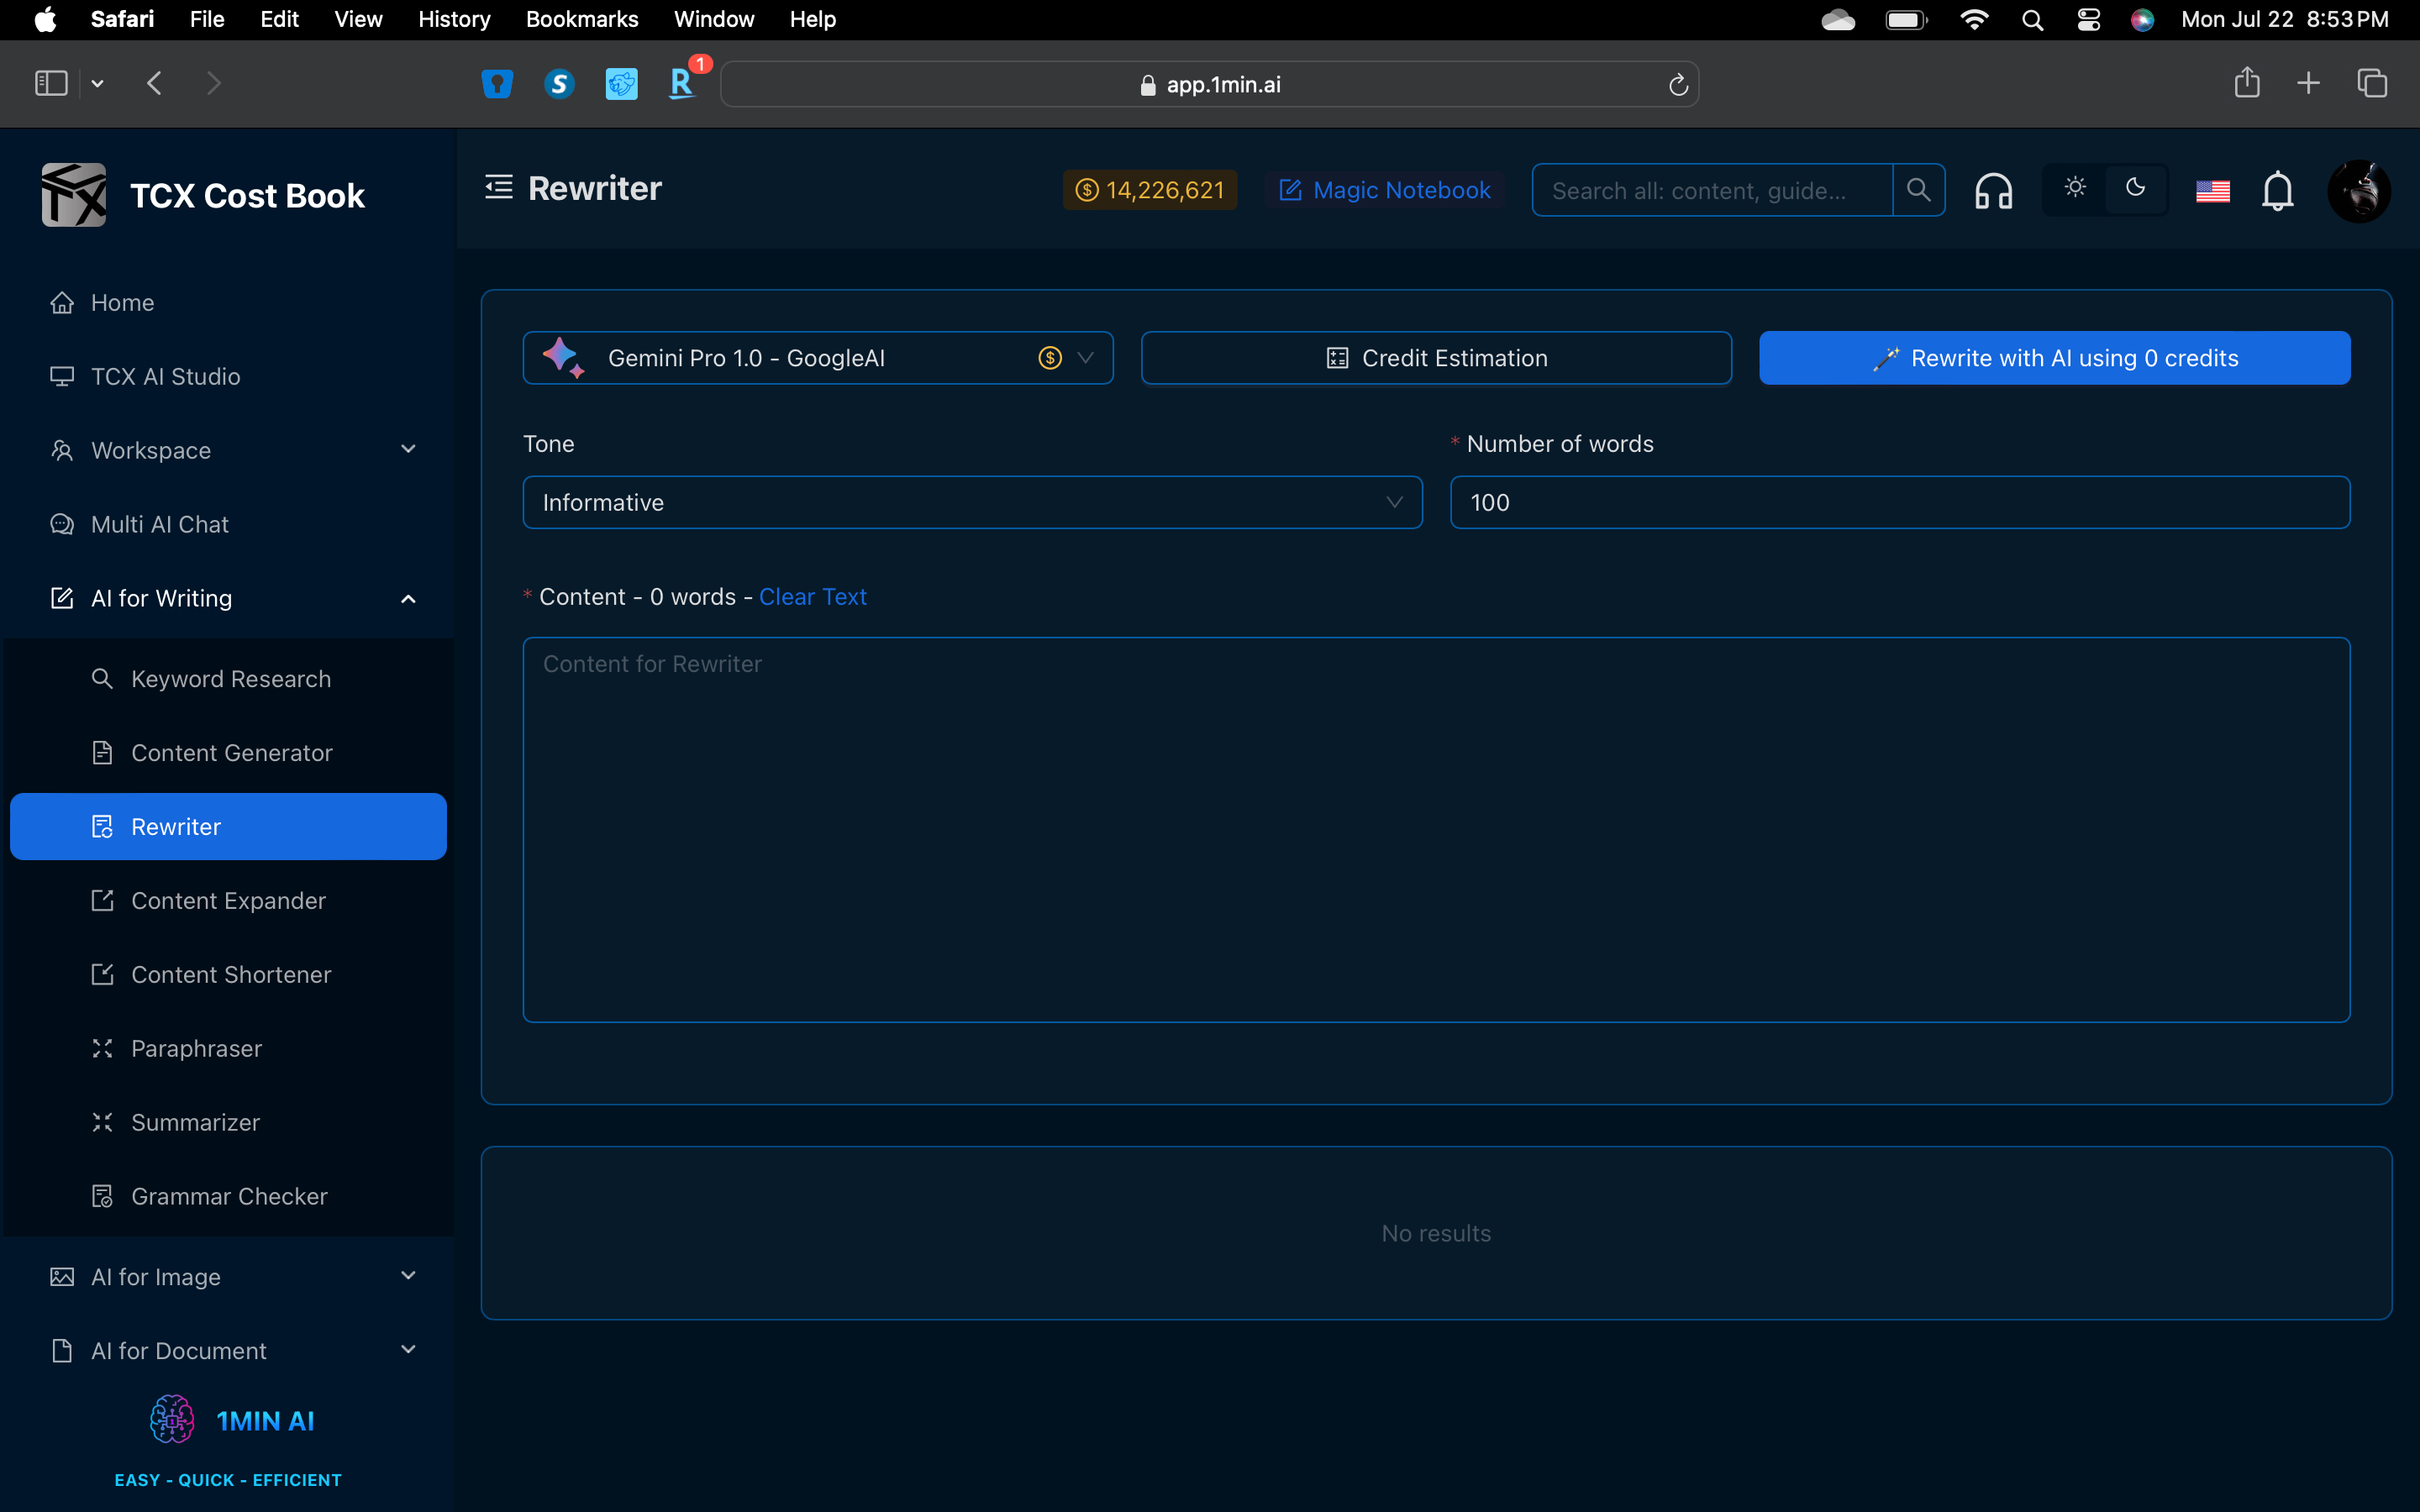2420x1512 pixels.
Task: Open the headphones support icon
Action: point(1993,190)
